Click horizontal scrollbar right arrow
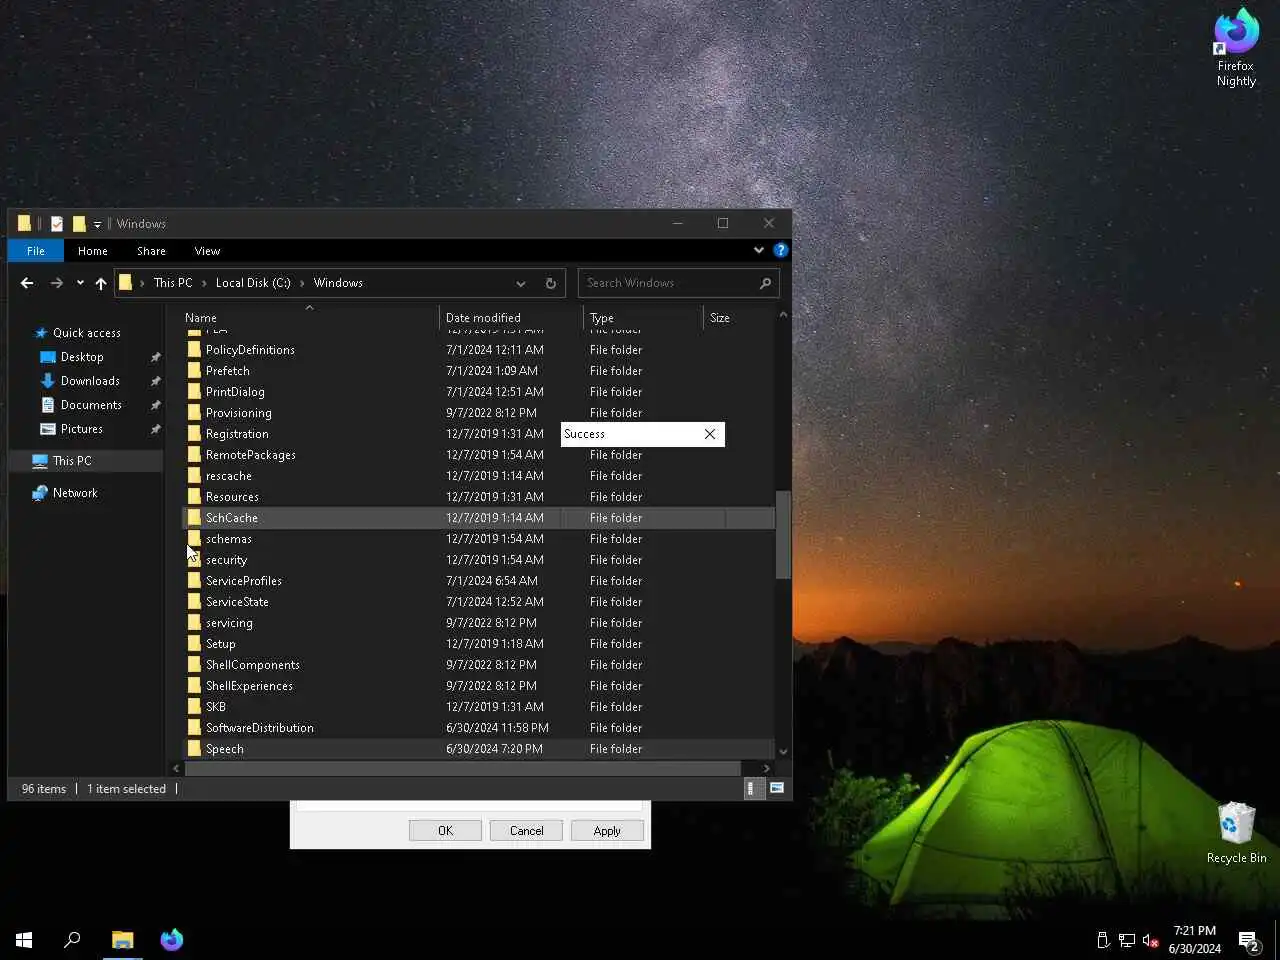This screenshot has width=1280, height=960. (x=767, y=769)
